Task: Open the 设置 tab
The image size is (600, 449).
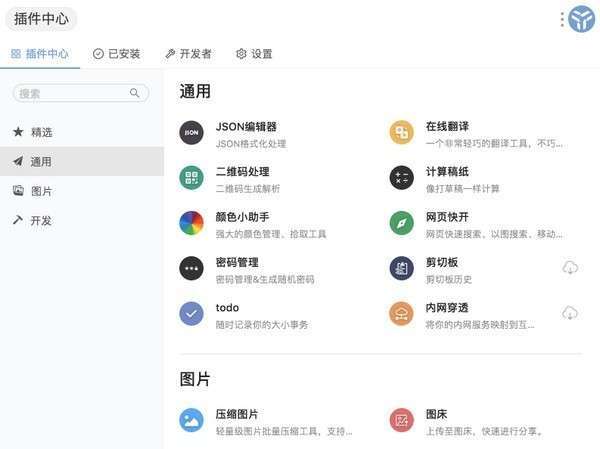Action: pos(254,54)
